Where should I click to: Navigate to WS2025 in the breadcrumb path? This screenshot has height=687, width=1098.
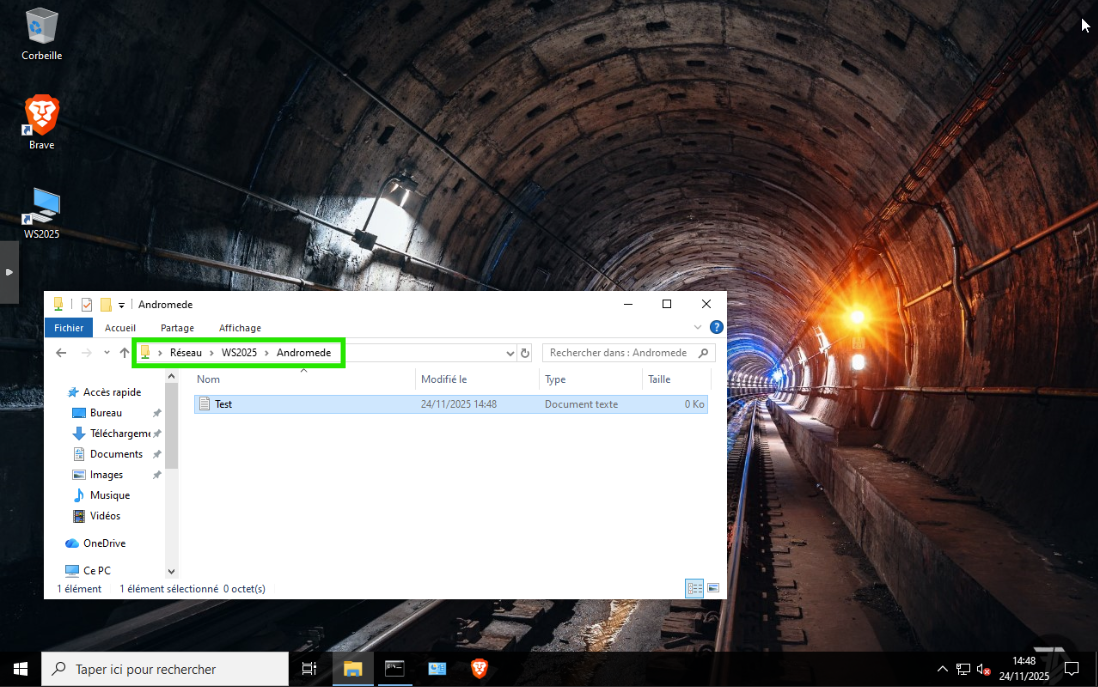[x=239, y=353]
